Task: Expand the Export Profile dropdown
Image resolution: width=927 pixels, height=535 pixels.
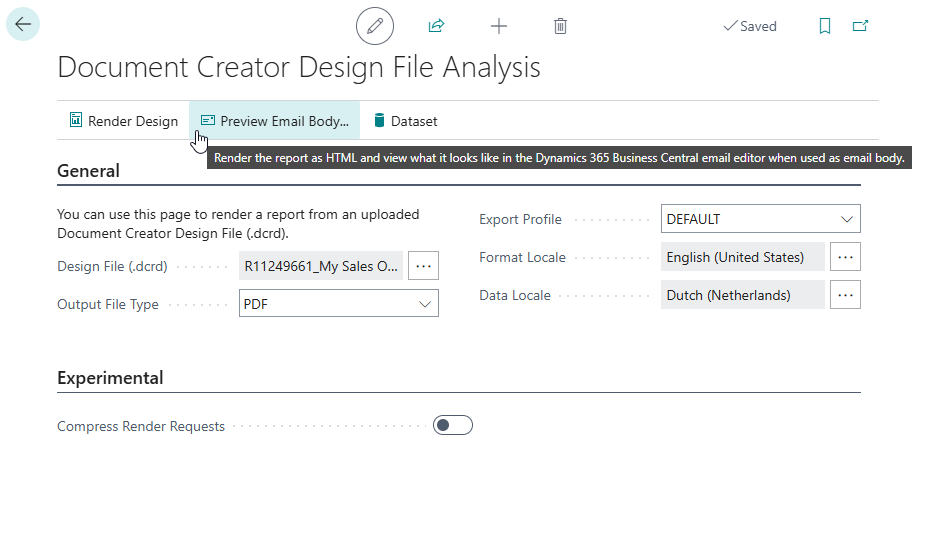Action: [x=760, y=219]
